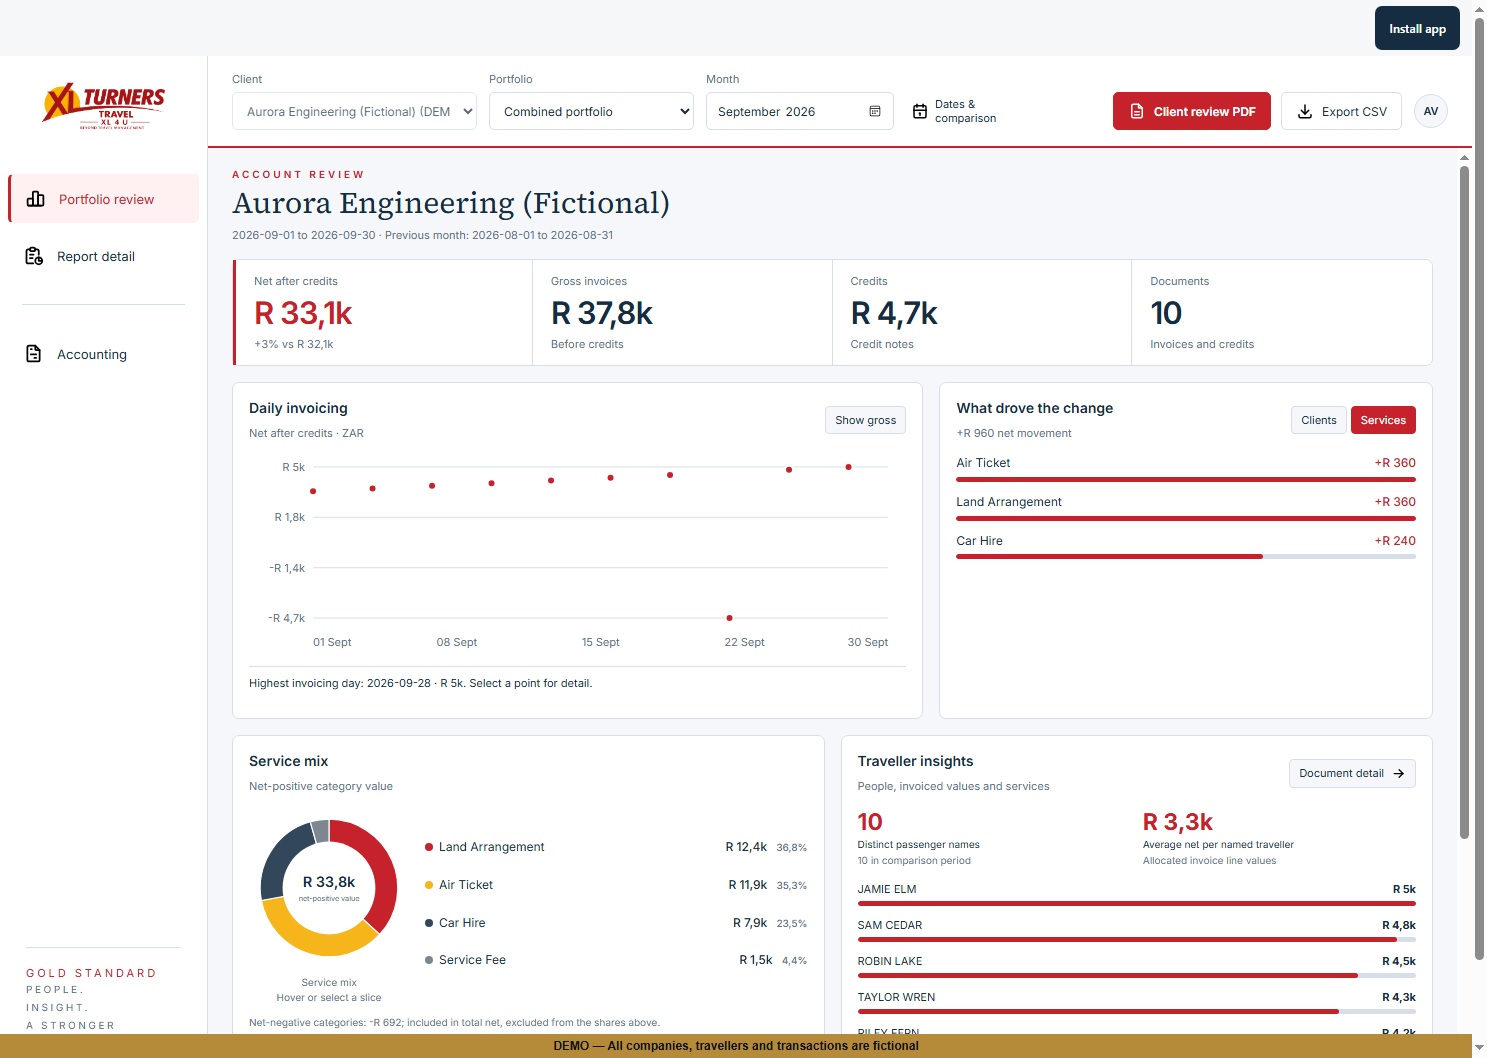
Task: Click the Car Hire legend row
Action: 615,923
